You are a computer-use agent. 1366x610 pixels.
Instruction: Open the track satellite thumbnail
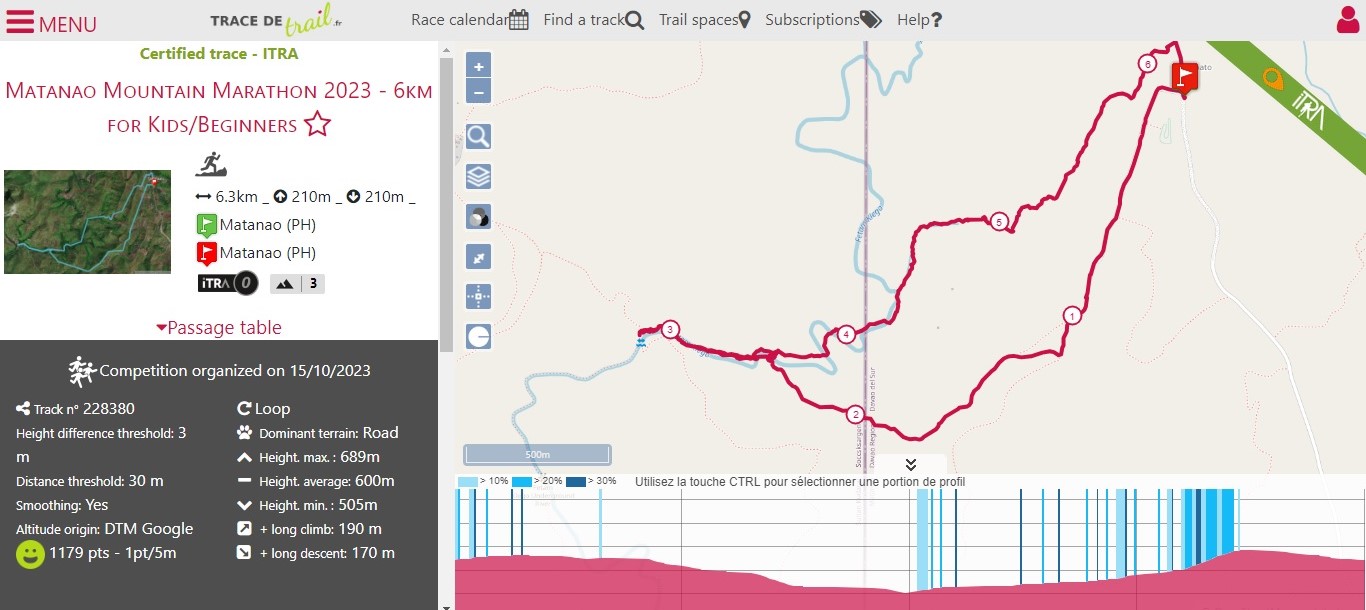pos(87,222)
